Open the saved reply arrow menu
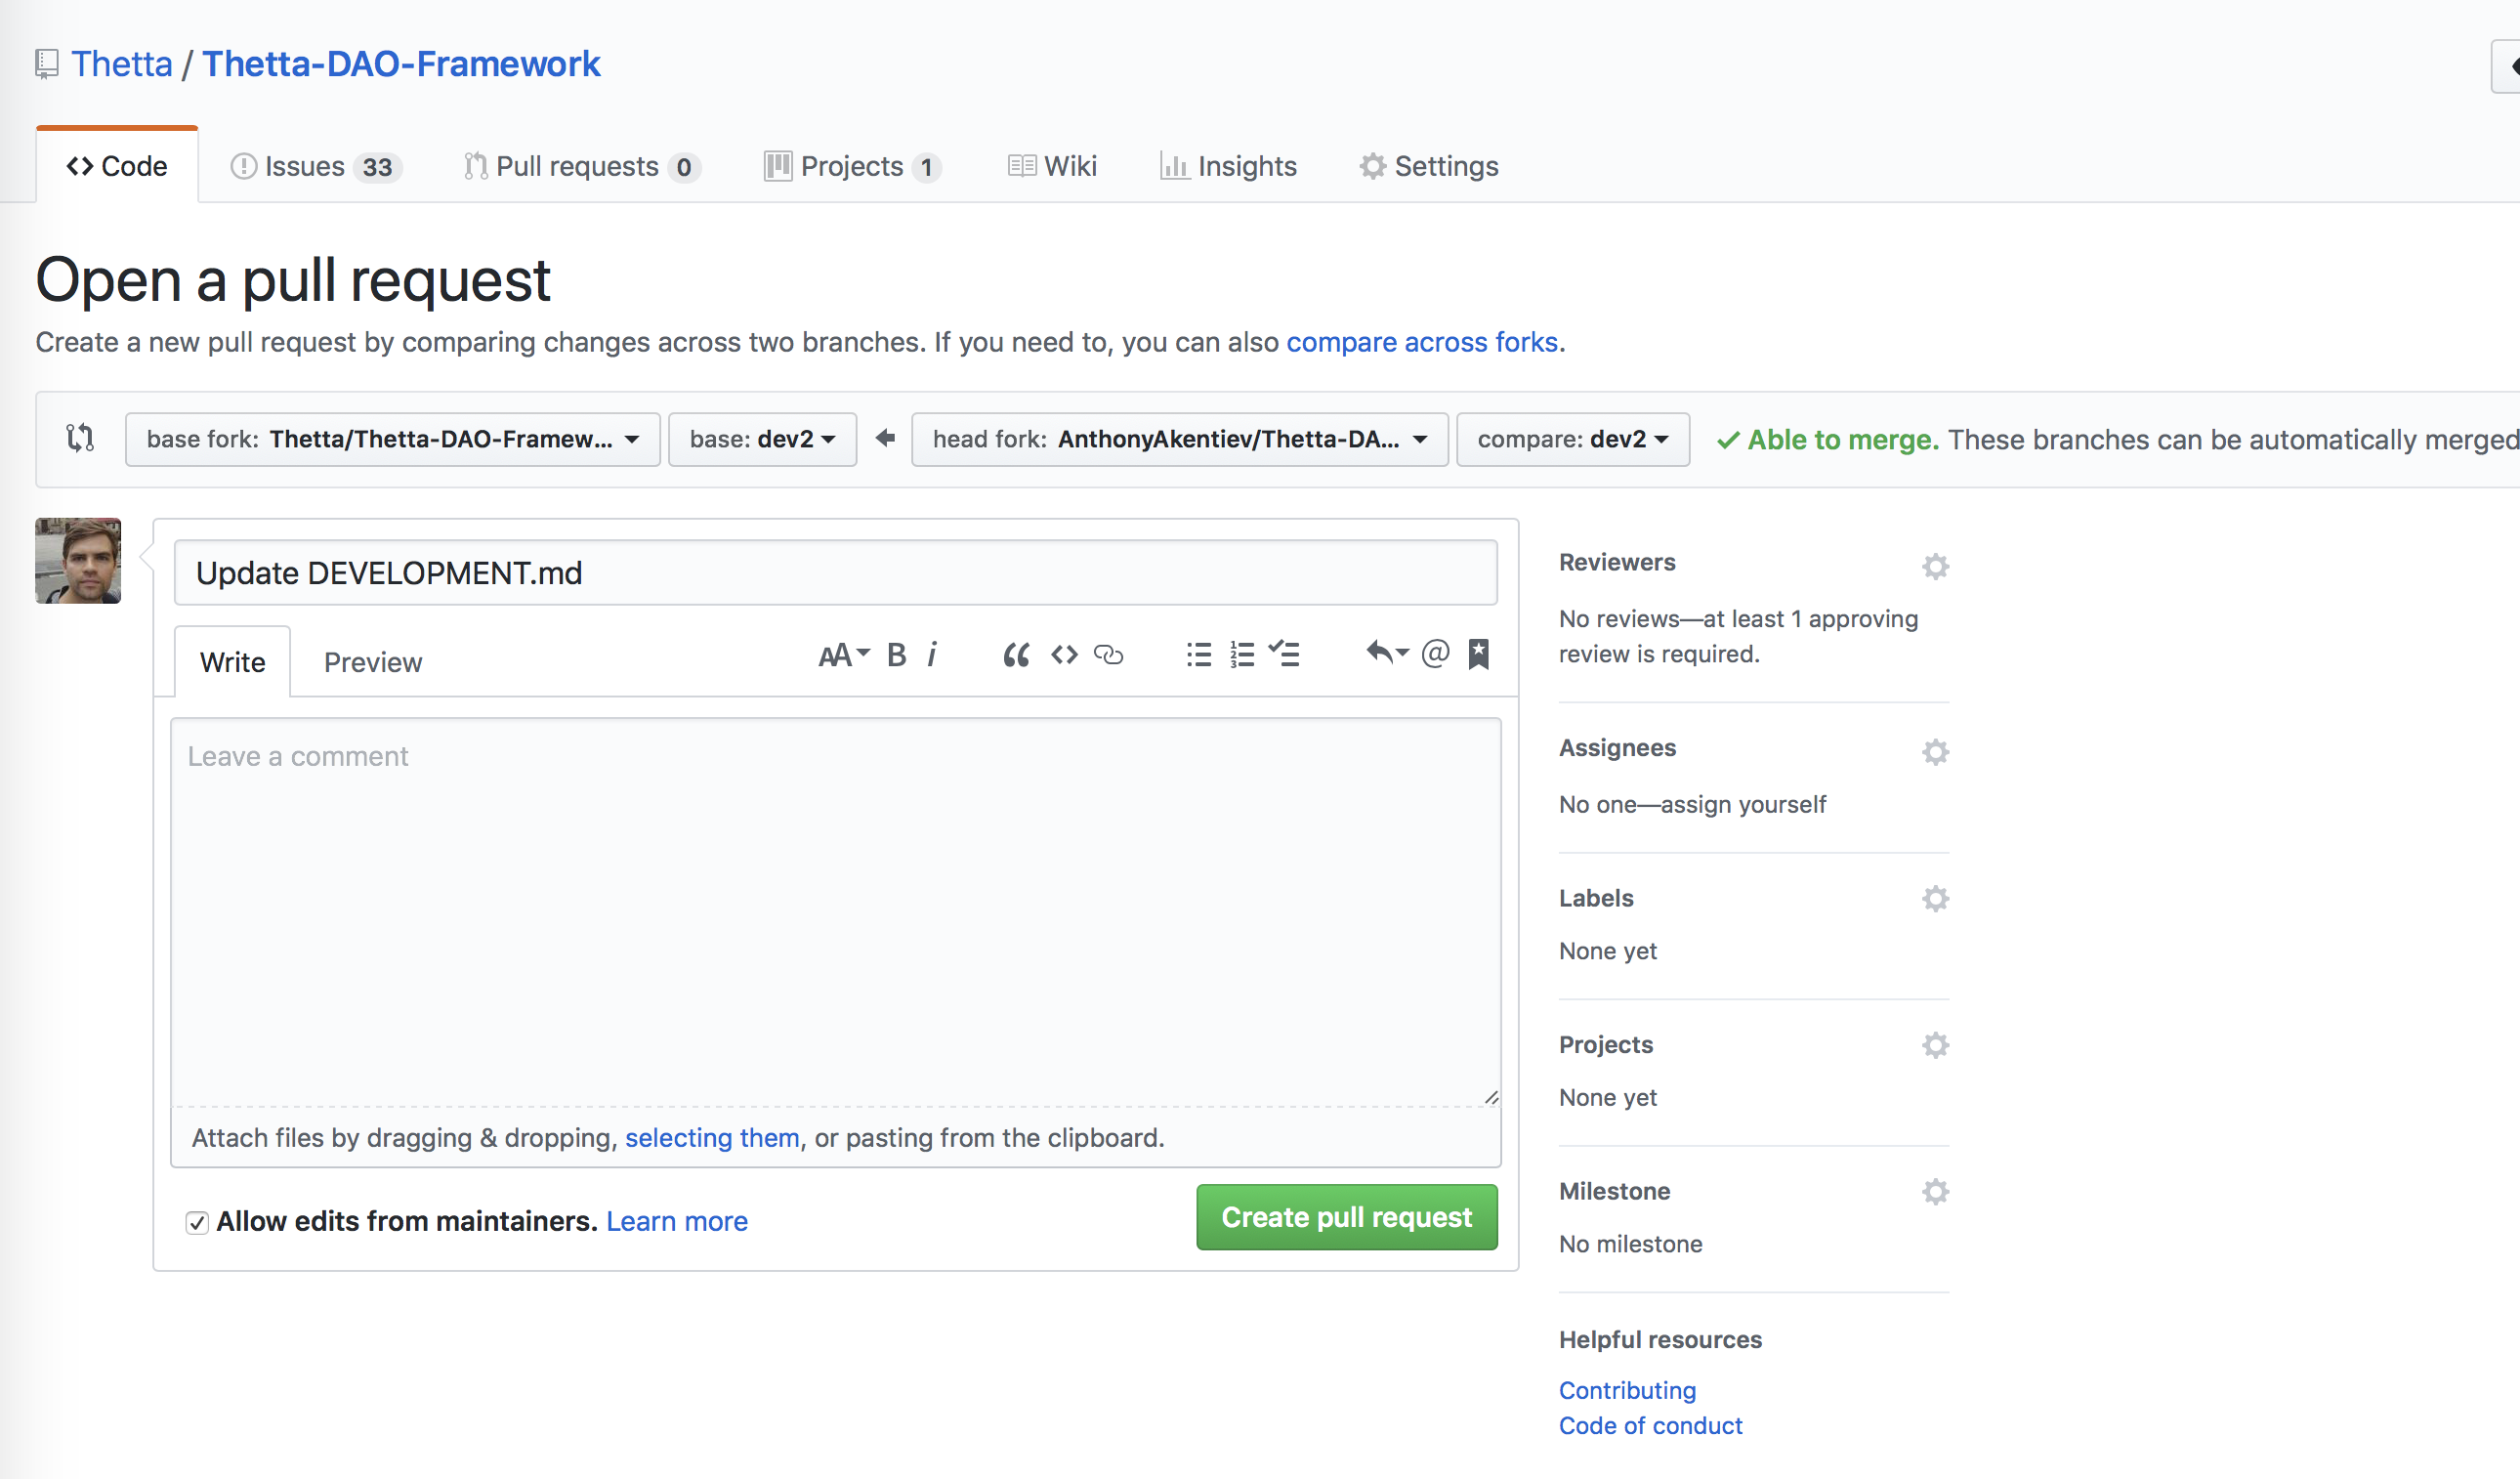Image resolution: width=2520 pixels, height=1479 pixels. pos(1387,653)
